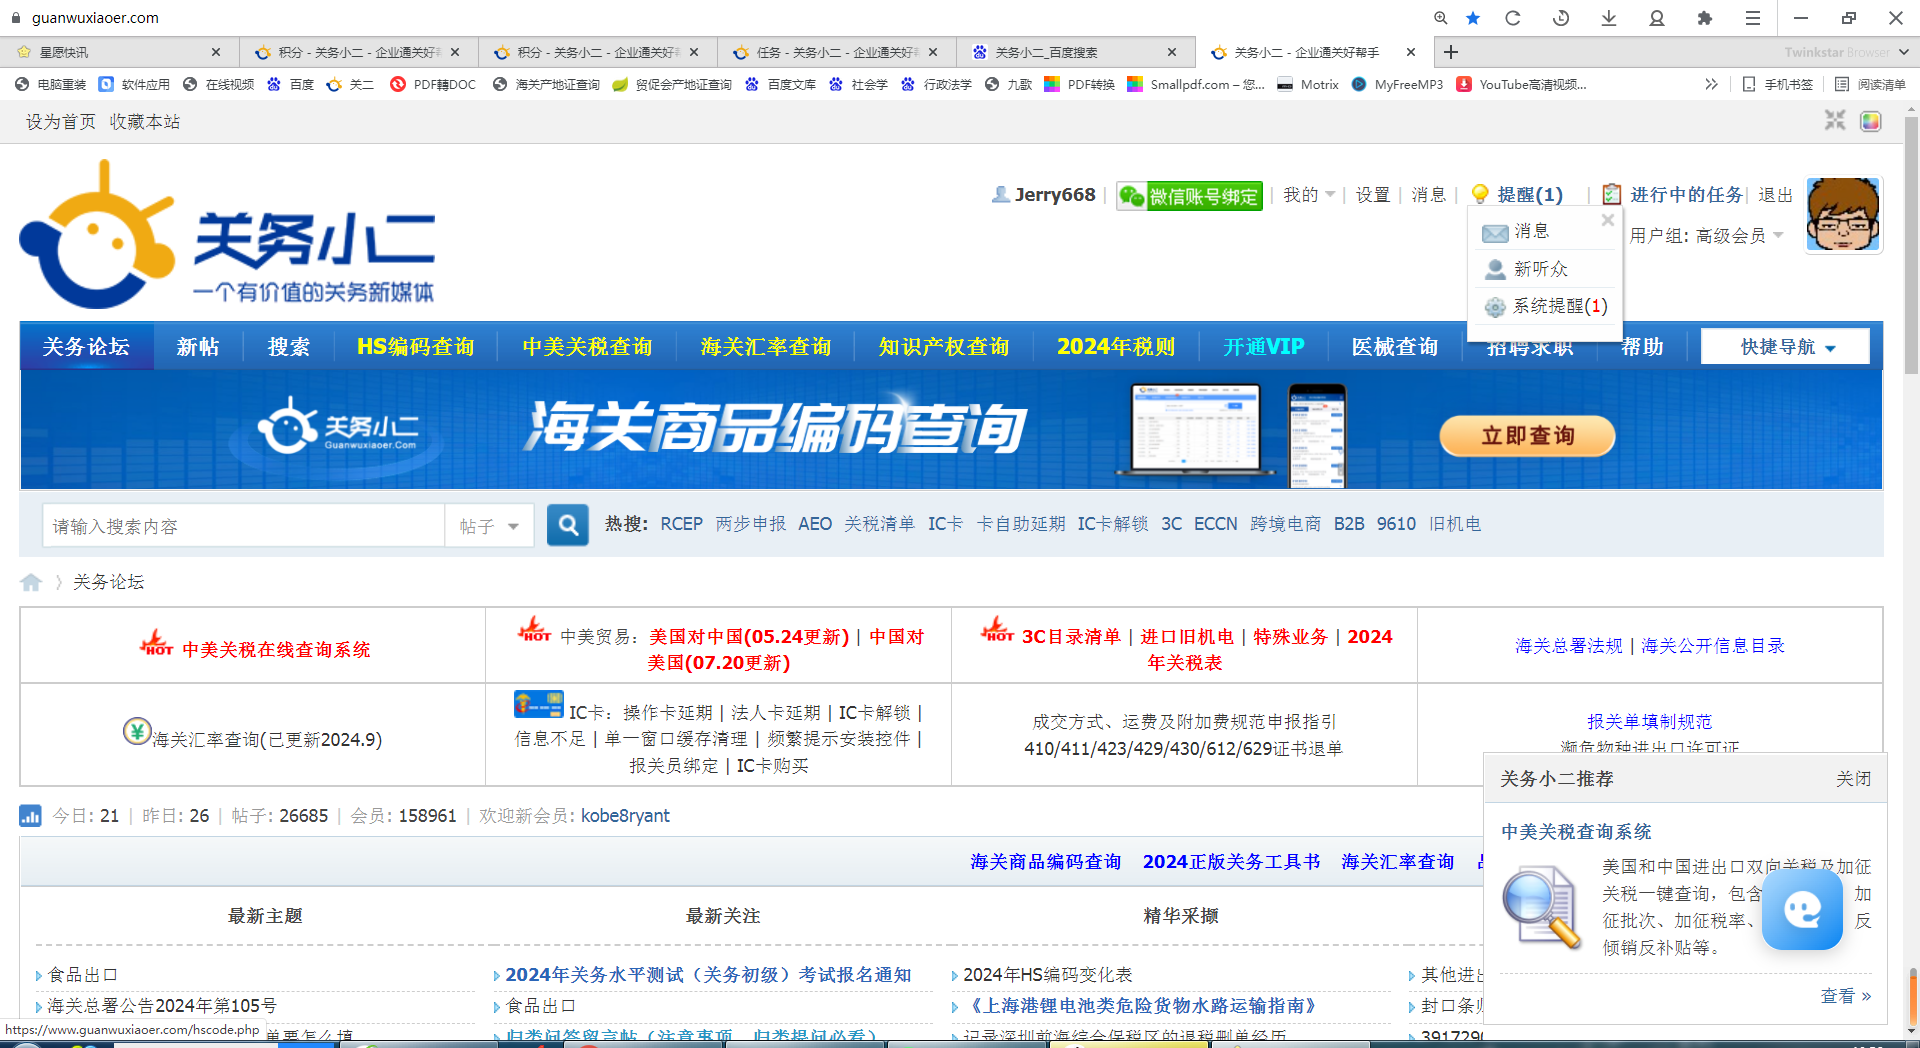Click the blue bookmark star icon
1920x1048 pixels.
click(x=1473, y=18)
